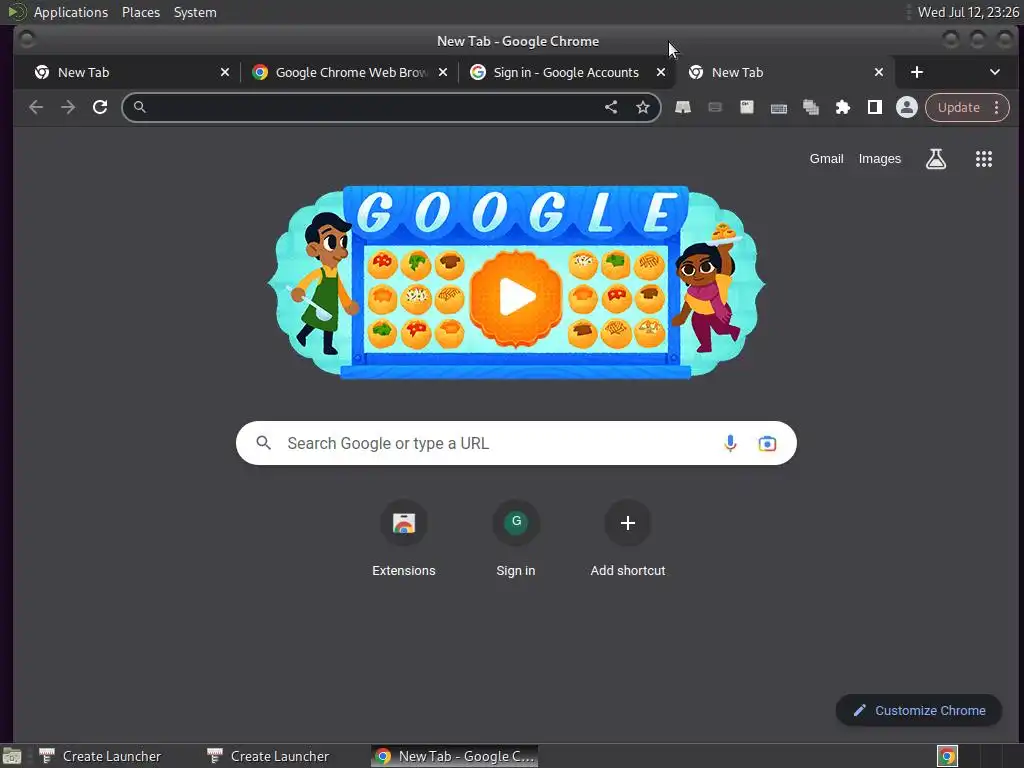Click Customize Chrome button
The width and height of the screenshot is (1024, 768).
[918, 711]
